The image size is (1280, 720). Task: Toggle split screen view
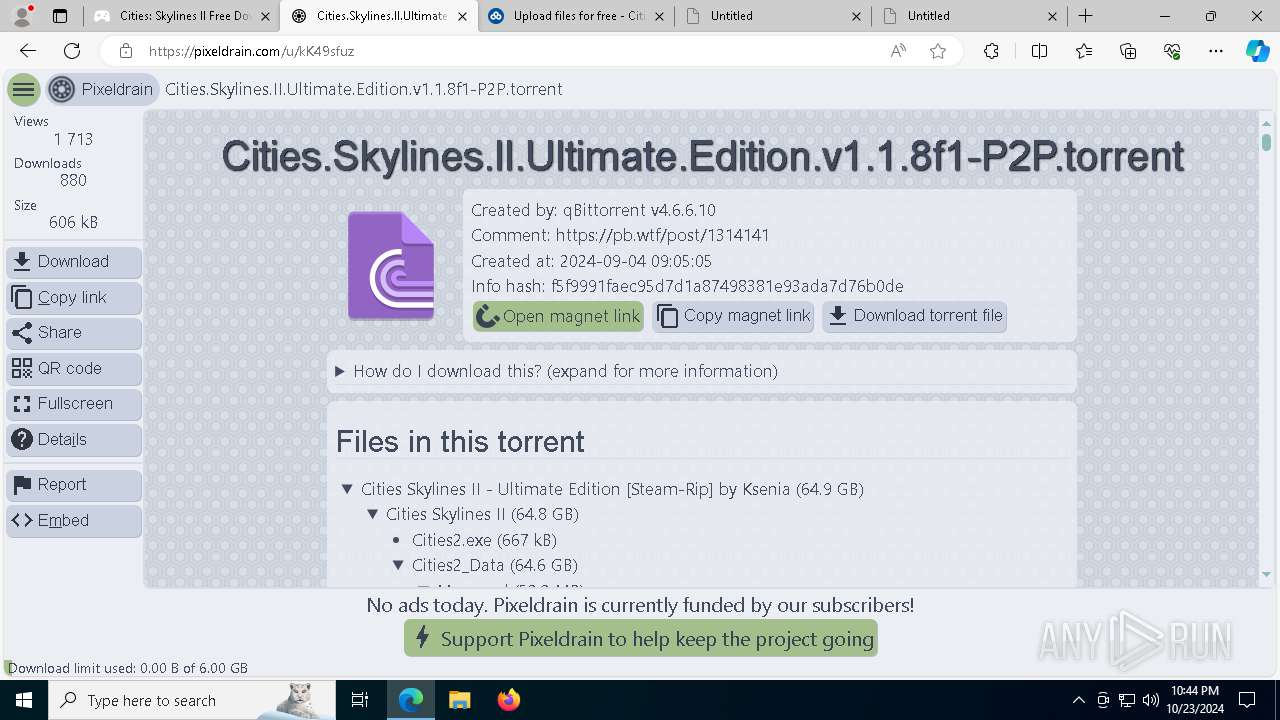[x=1039, y=51]
